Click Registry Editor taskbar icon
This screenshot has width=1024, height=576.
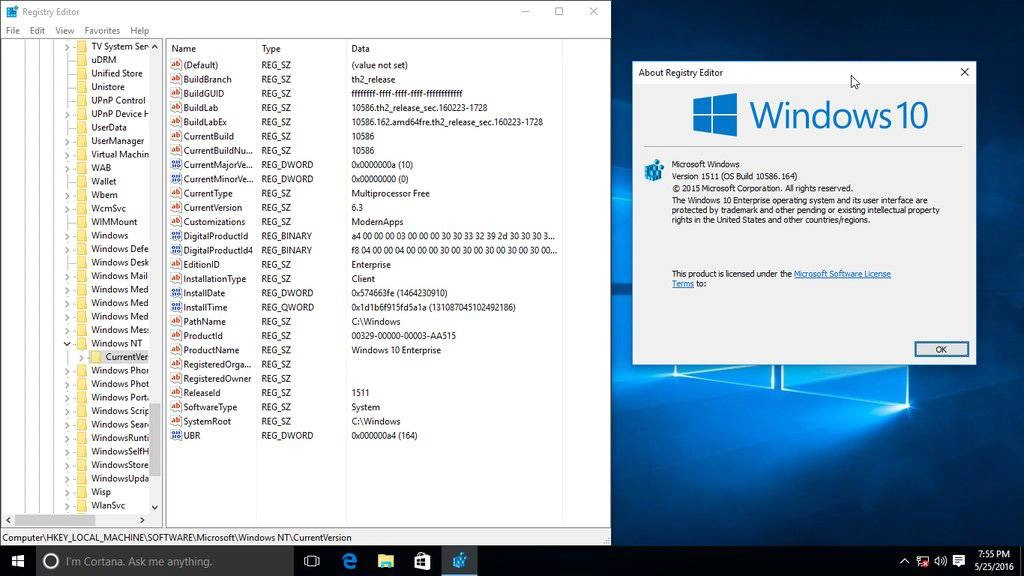click(460, 561)
